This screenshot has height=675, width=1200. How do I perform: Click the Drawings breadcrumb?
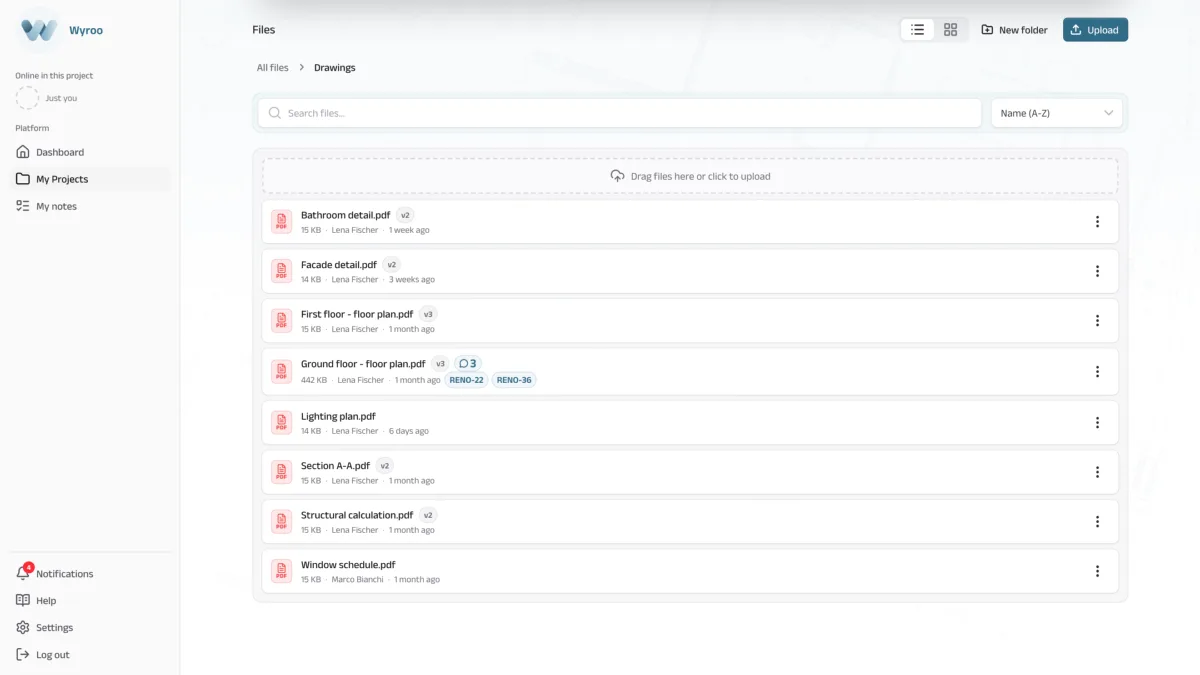click(x=335, y=68)
